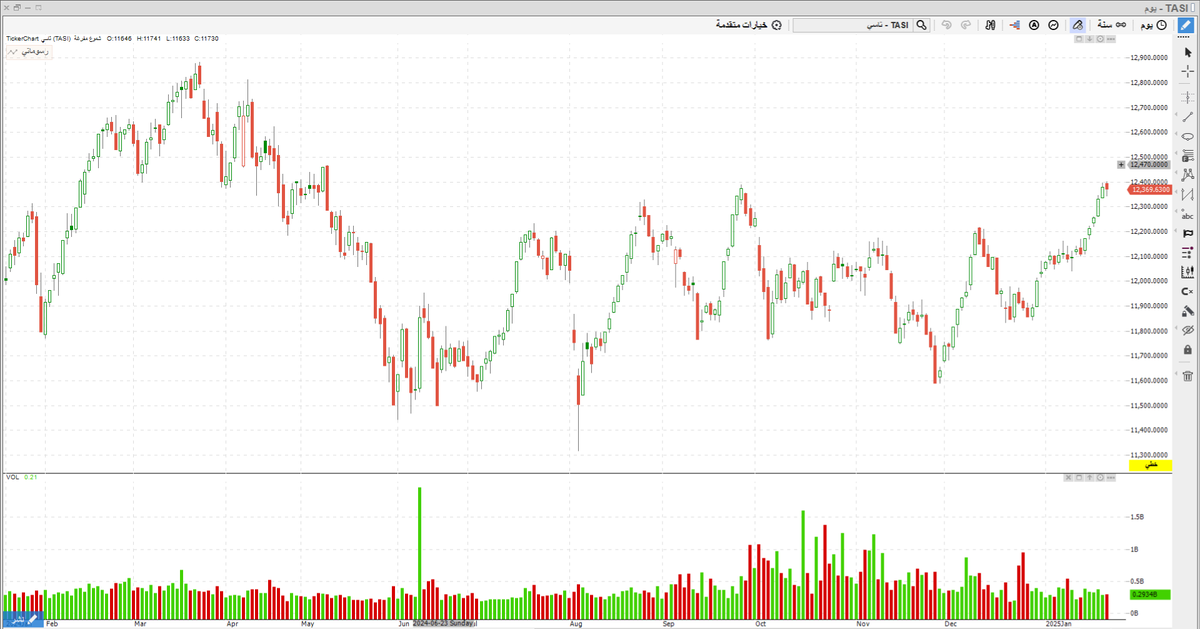Viewport: 1200px width, 629px height.
Task: Click the TASI symbol input field
Action: (x=853, y=25)
